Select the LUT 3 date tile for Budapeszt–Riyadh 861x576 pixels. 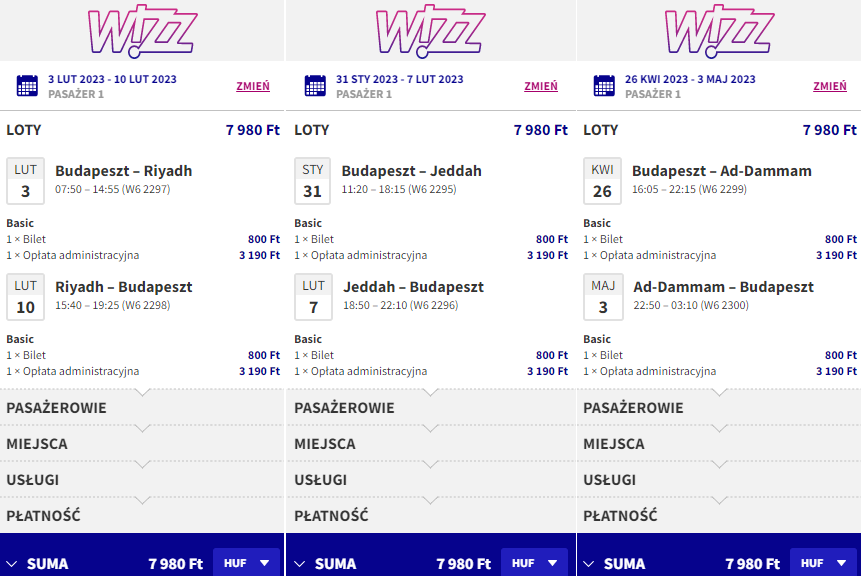coord(25,181)
